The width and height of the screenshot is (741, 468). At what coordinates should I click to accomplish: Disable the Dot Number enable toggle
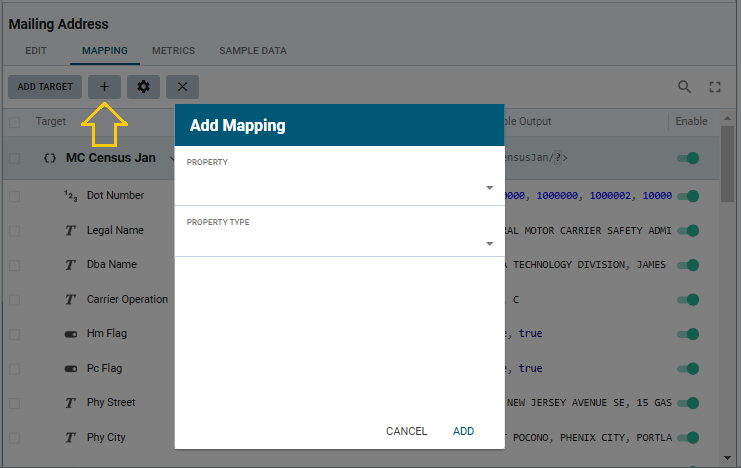(688, 195)
